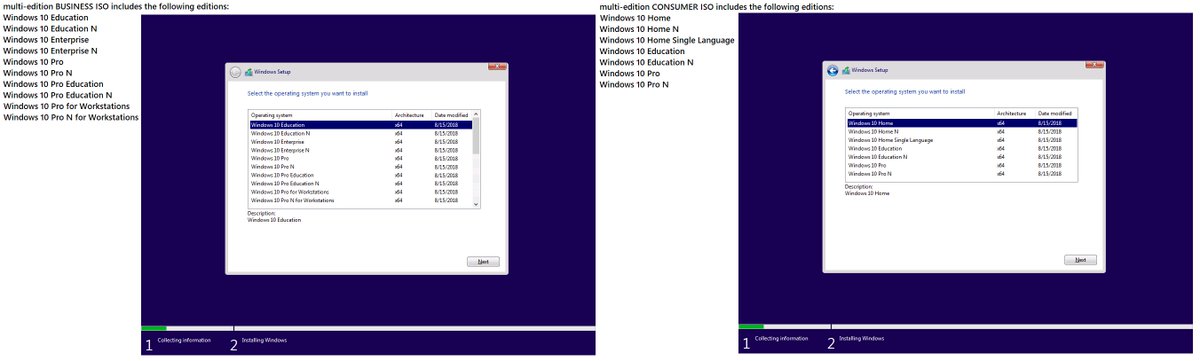Click the back arrow in the Consumer ISO setup window
The width and height of the screenshot is (1200, 361).
click(x=832, y=70)
